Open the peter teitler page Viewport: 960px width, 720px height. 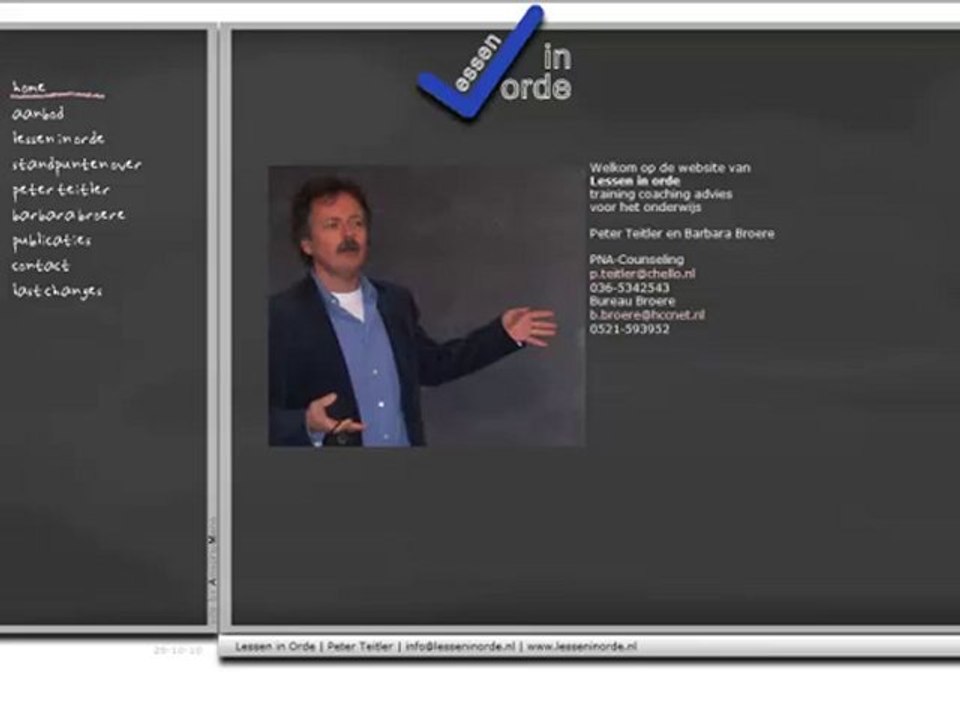pyautogui.click(x=61, y=190)
